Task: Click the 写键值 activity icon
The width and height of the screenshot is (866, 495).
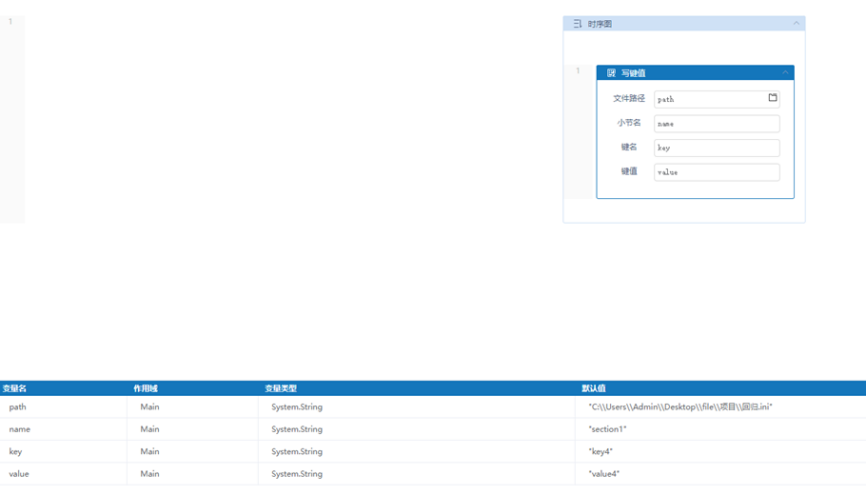Action: 611,73
